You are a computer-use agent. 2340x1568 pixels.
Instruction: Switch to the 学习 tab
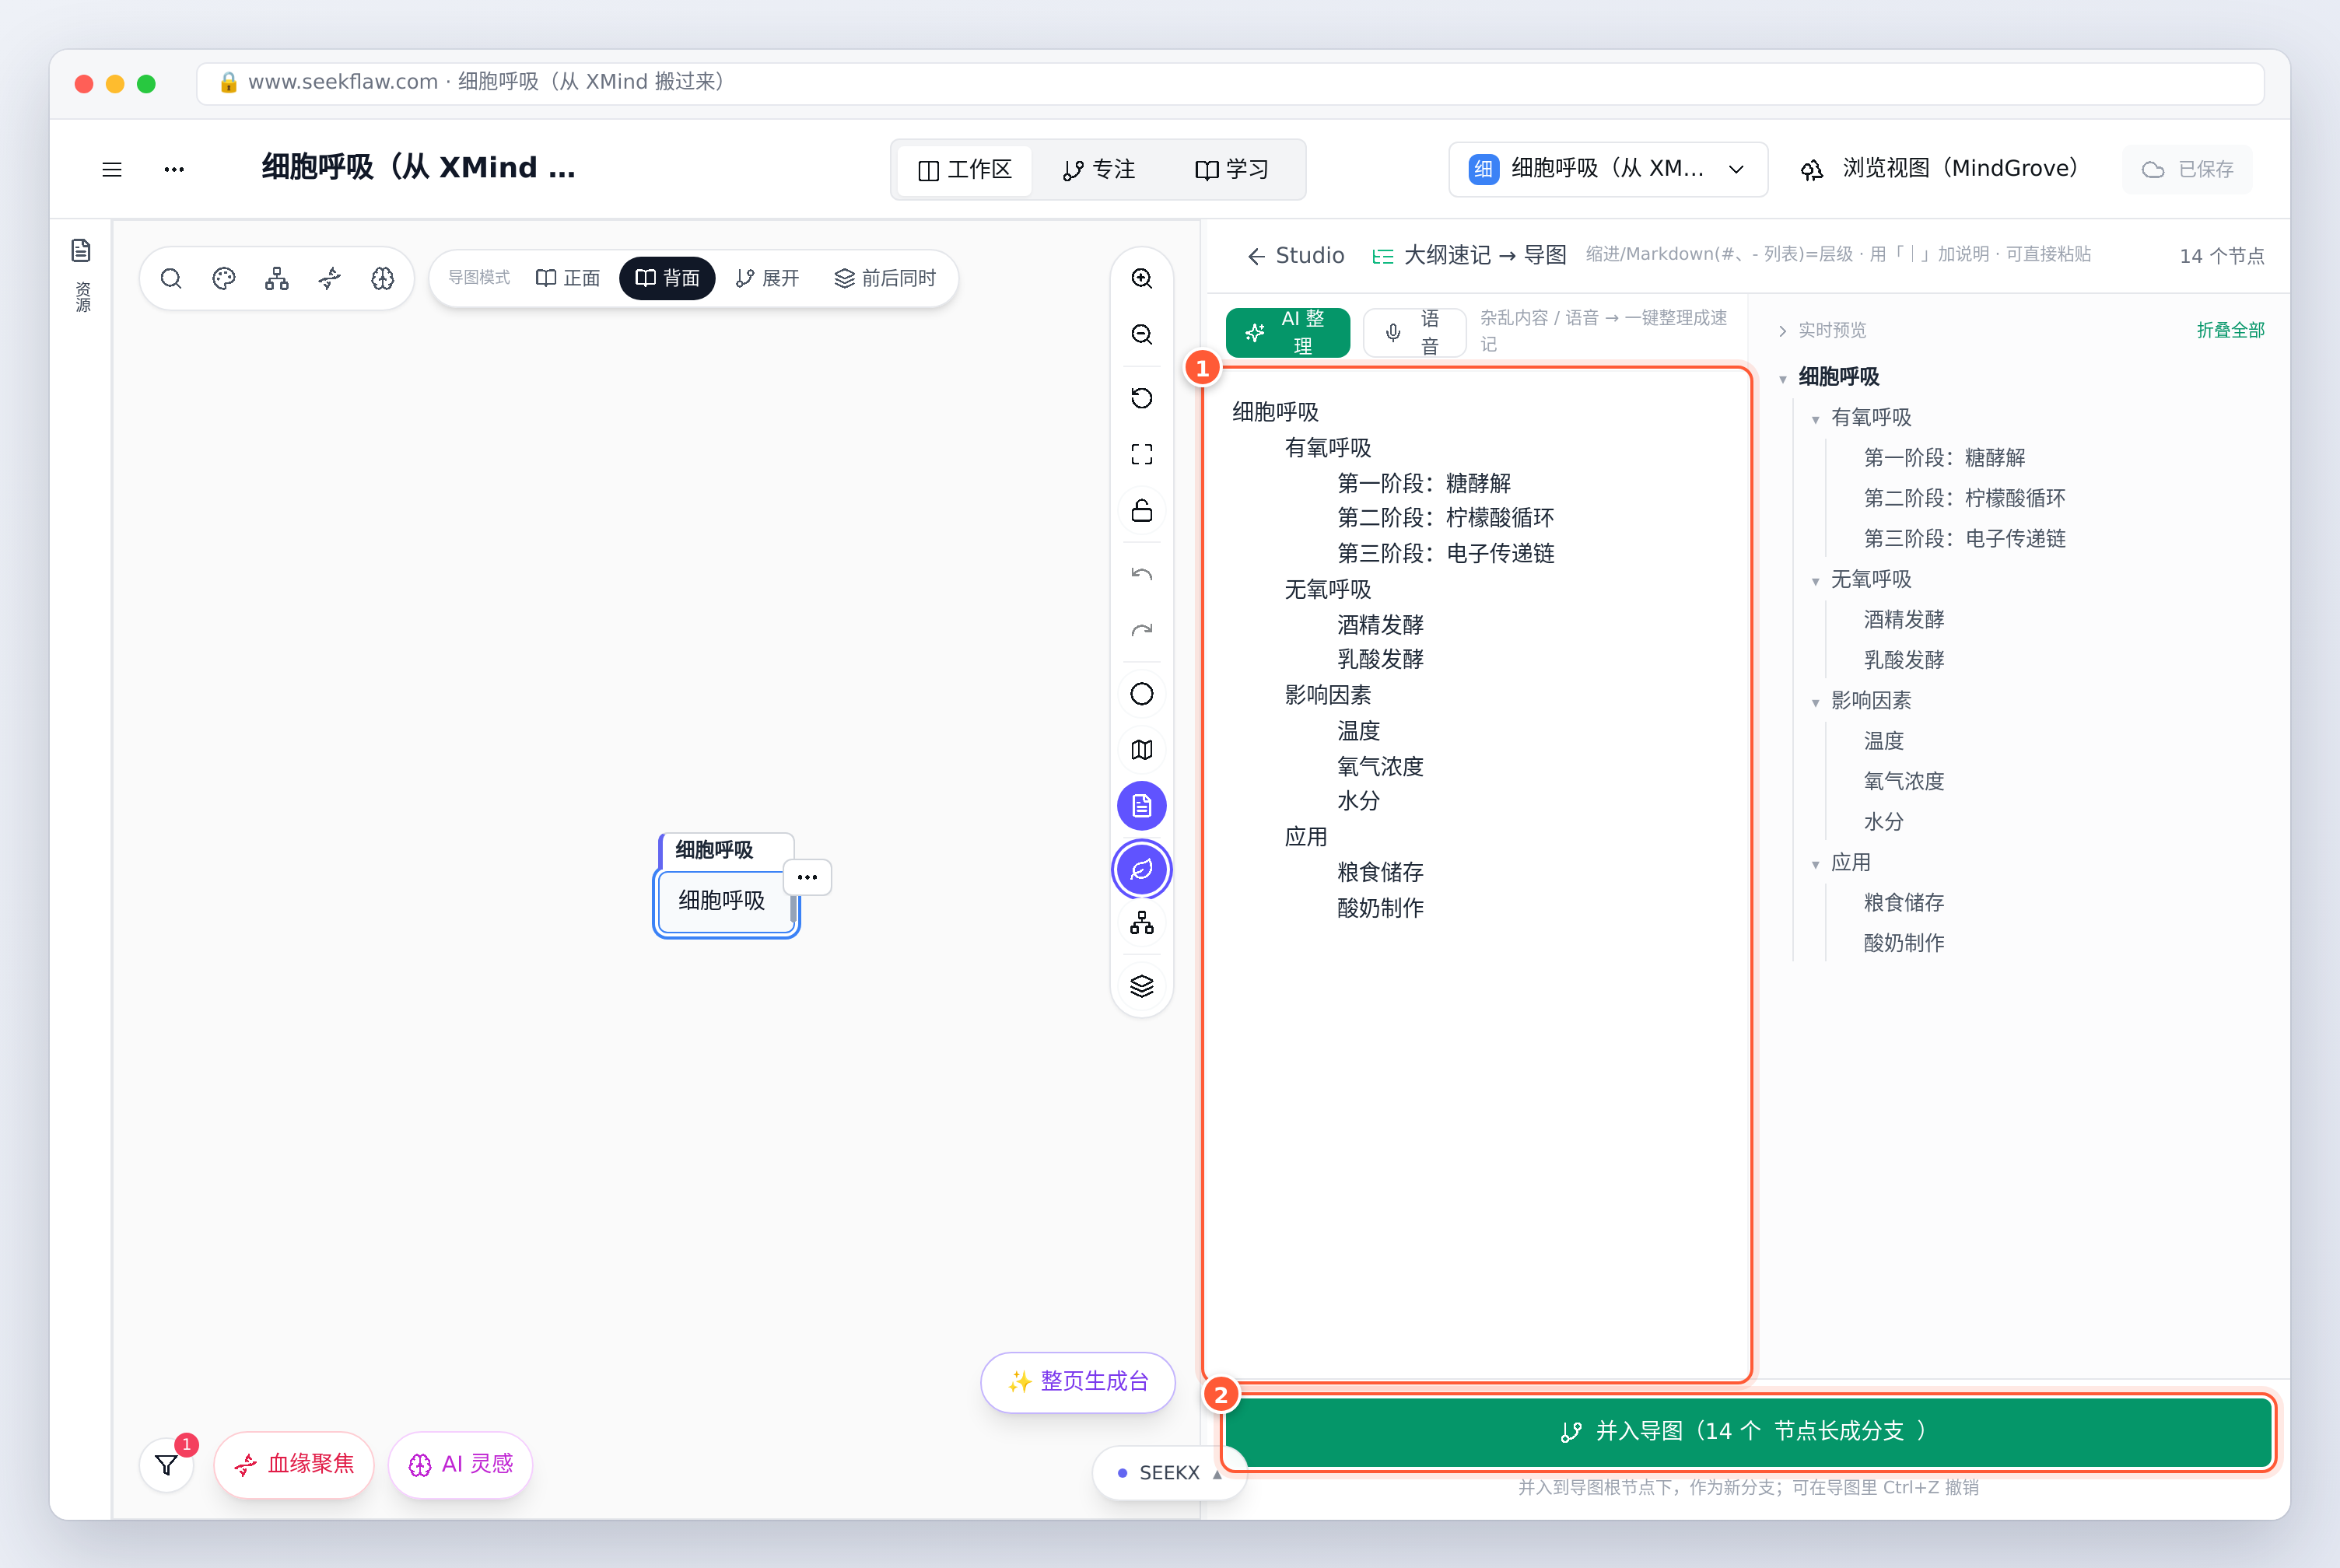[1232, 170]
